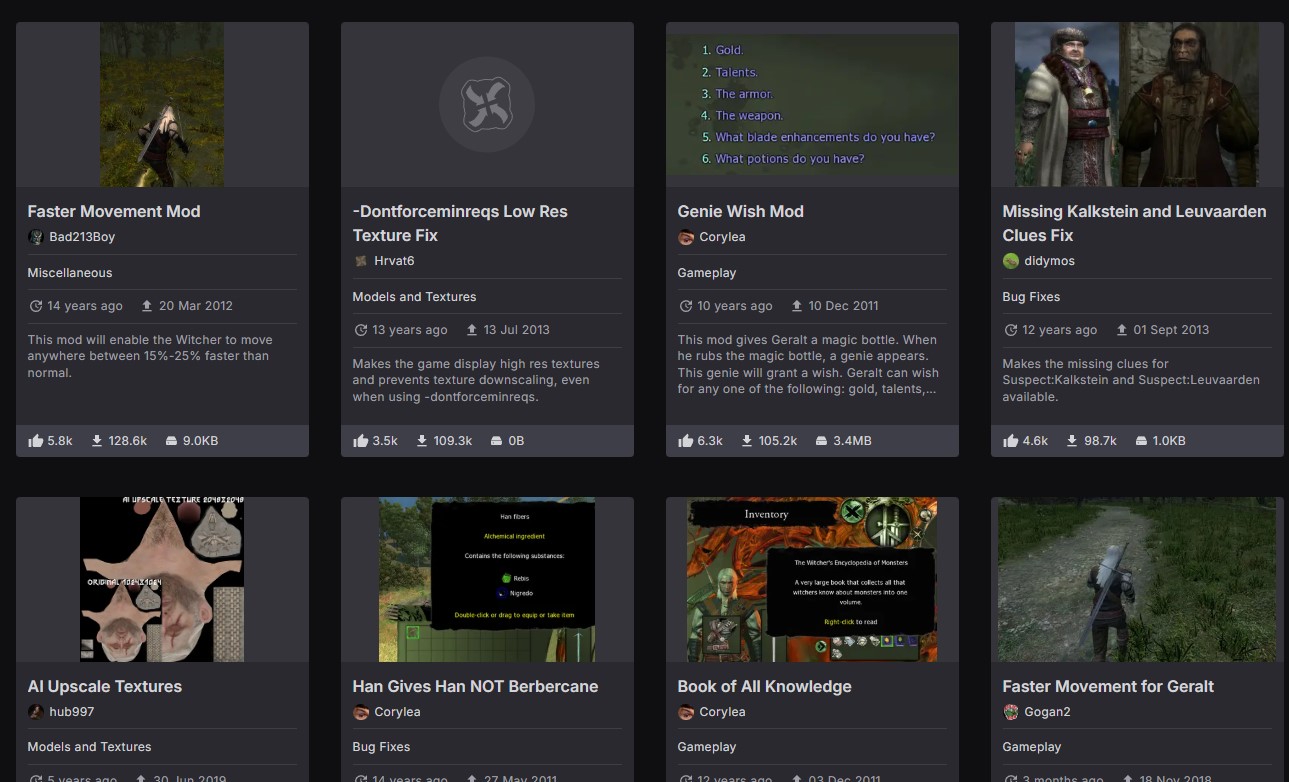Click download icon beside 128.6k
Viewport: 1289px width, 782px height.
click(97, 440)
